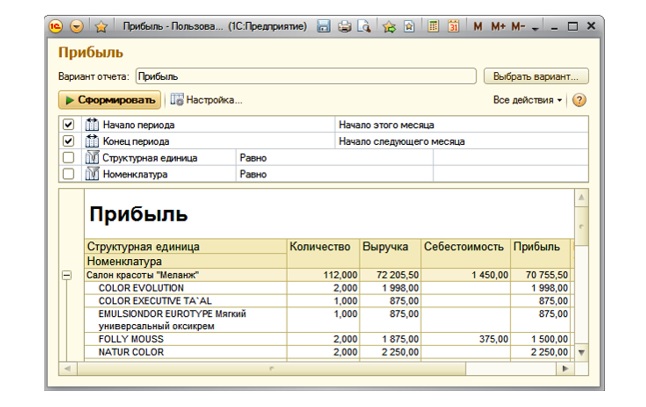The width and height of the screenshot is (646, 407).
Task: Collapse the Салон красоты "Меланж" group
Action: 67,274
